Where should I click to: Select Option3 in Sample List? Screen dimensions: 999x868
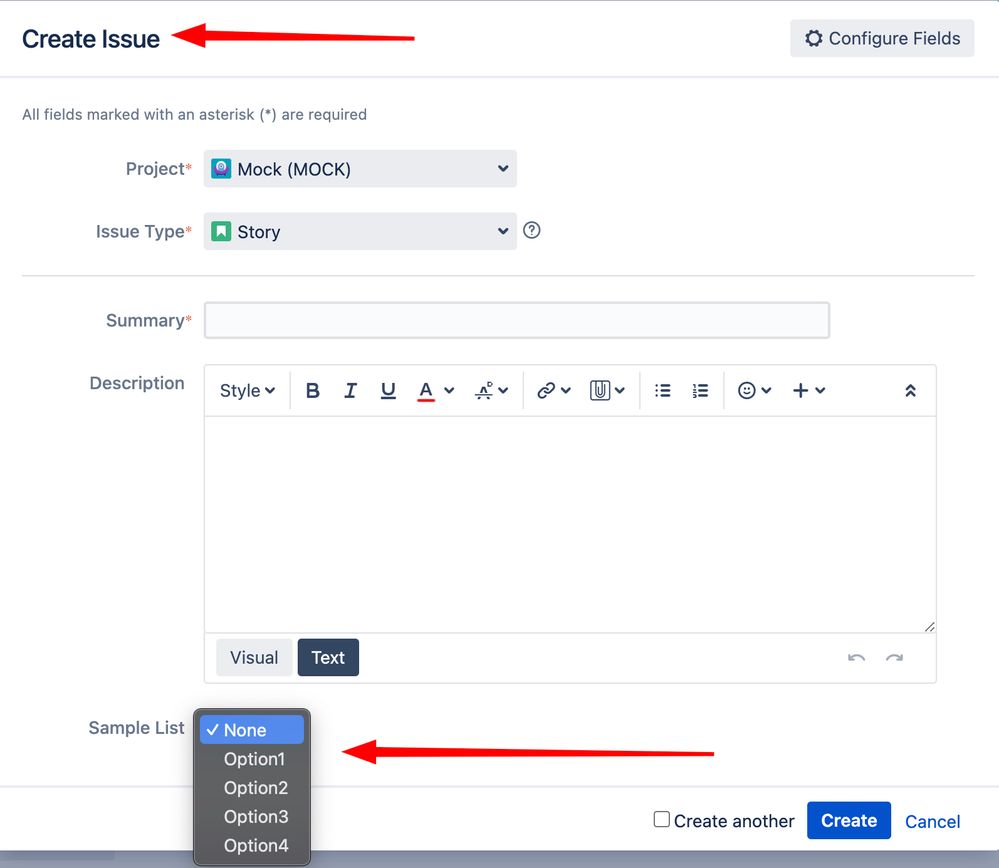coord(252,816)
